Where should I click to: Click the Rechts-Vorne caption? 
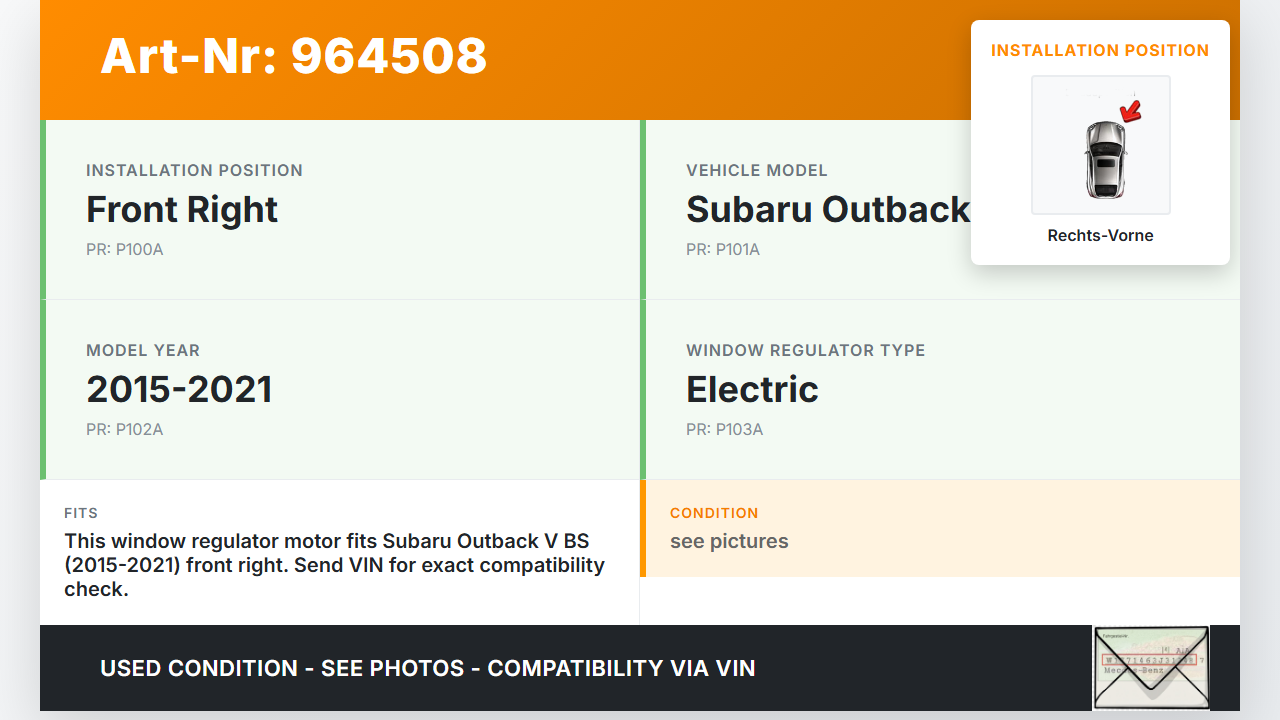pos(1100,236)
